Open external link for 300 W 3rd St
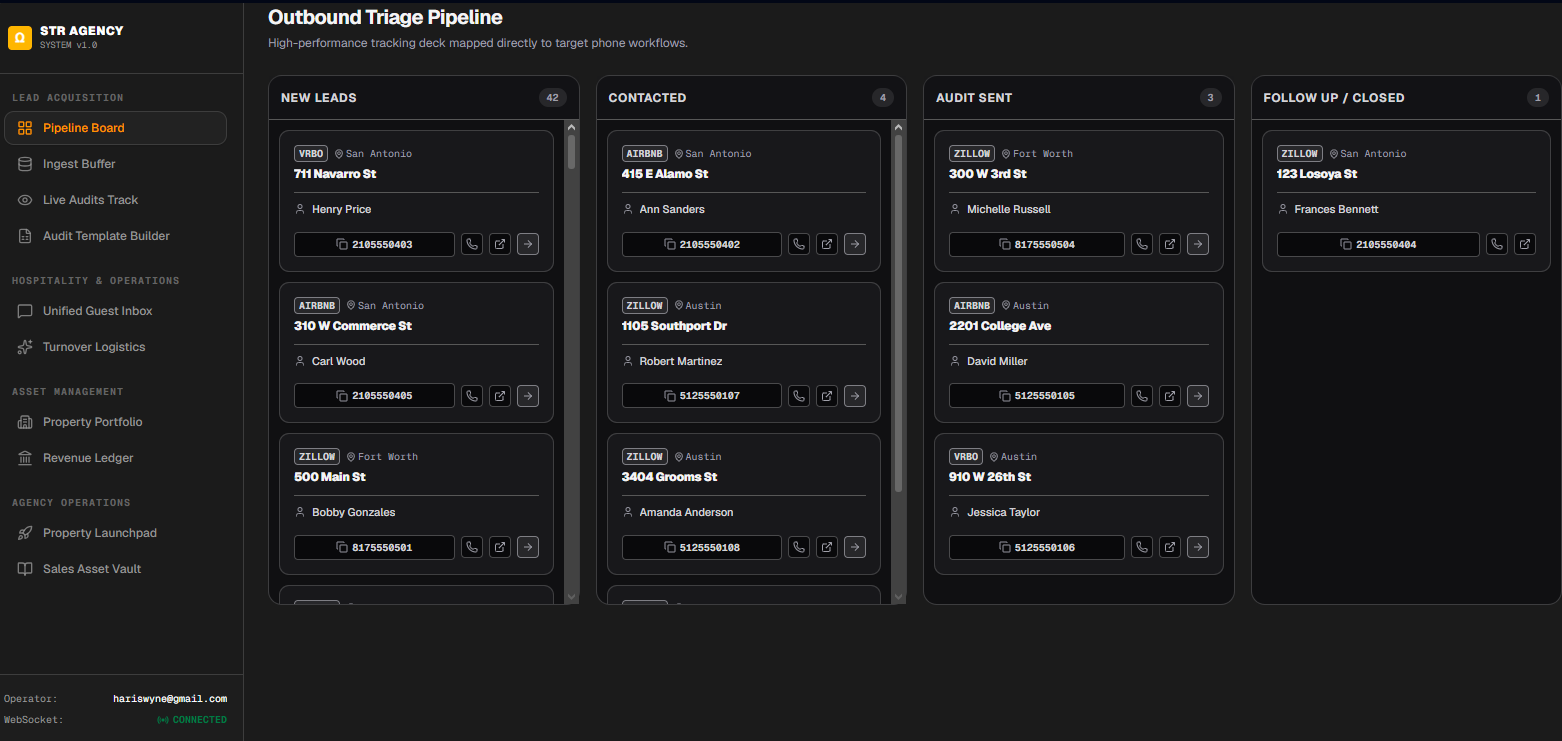1562x741 pixels. (x=1170, y=244)
